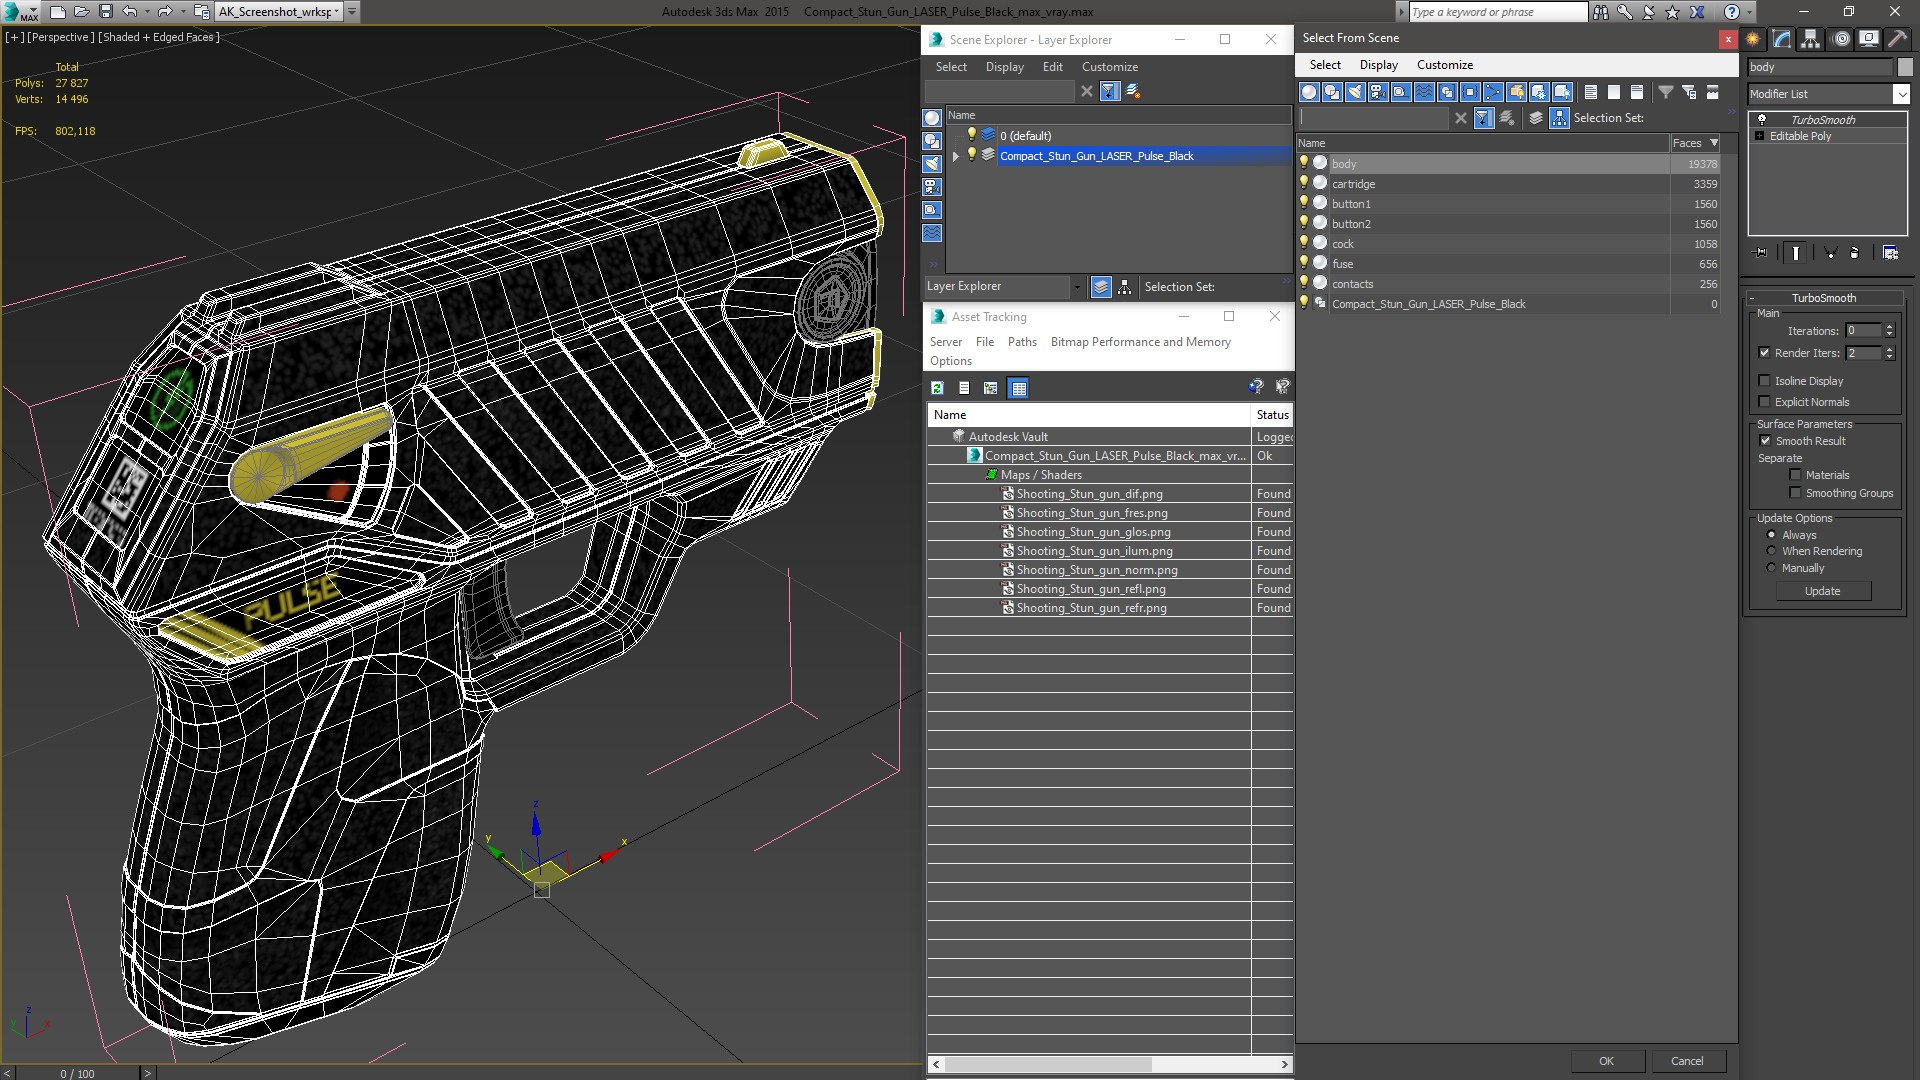1920x1080 pixels.
Task: Click the OK button
Action: tap(1606, 1061)
